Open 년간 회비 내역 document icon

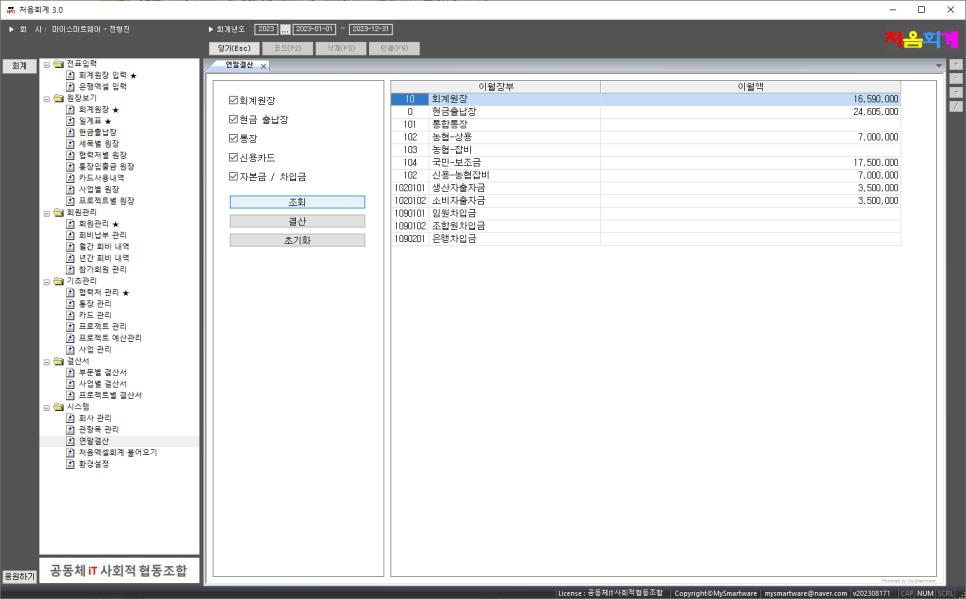point(70,258)
